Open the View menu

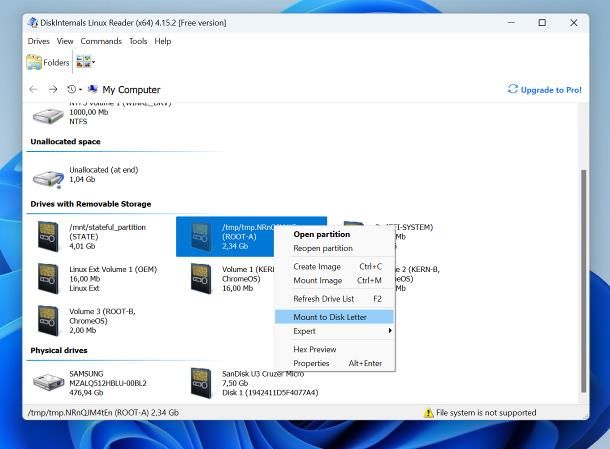[65, 41]
